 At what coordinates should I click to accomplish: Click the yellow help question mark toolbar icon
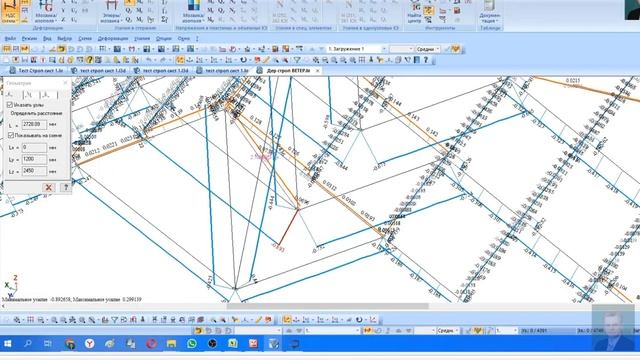pyautogui.click(x=89, y=60)
